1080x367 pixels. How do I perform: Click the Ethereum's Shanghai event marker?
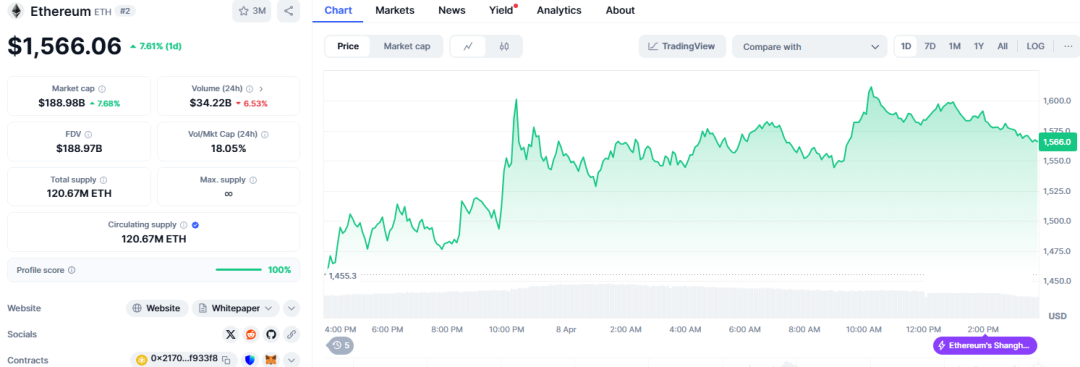tap(985, 345)
